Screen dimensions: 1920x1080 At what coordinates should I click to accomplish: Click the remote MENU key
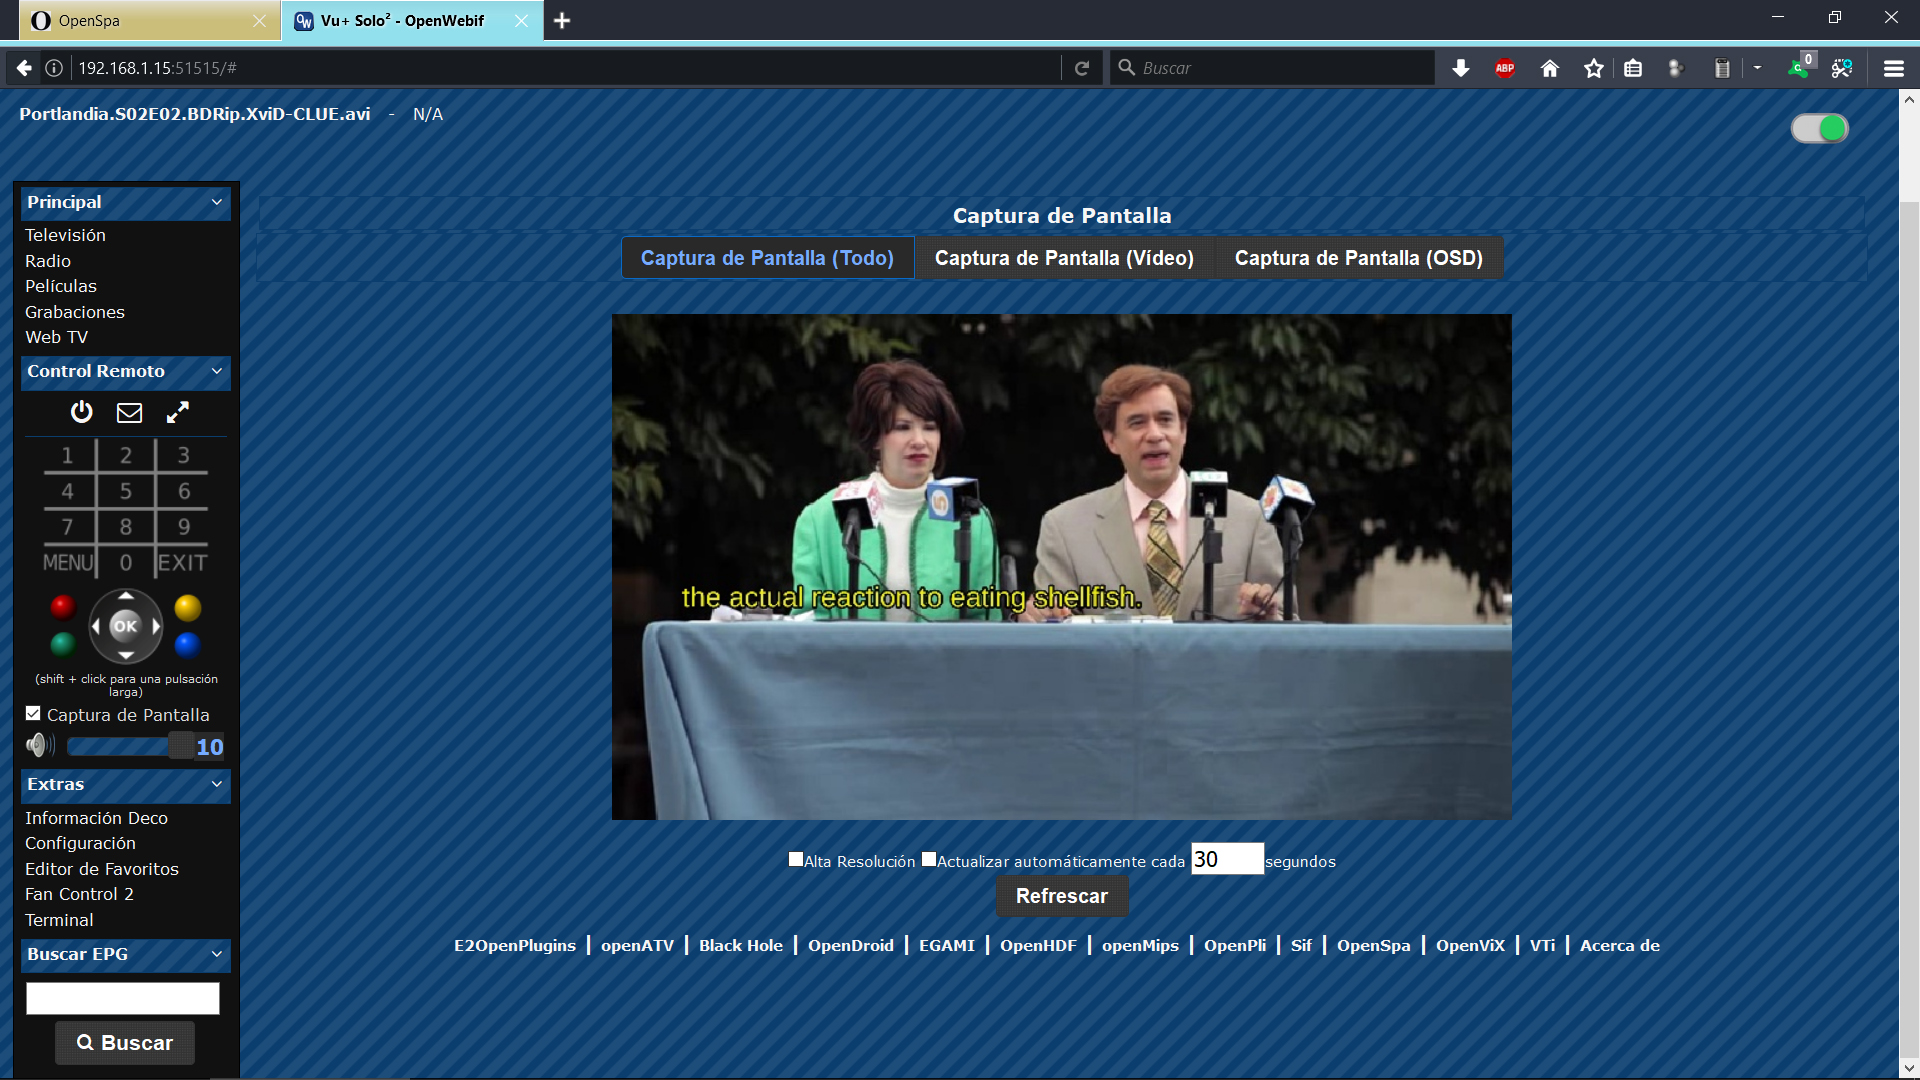pyautogui.click(x=68, y=563)
